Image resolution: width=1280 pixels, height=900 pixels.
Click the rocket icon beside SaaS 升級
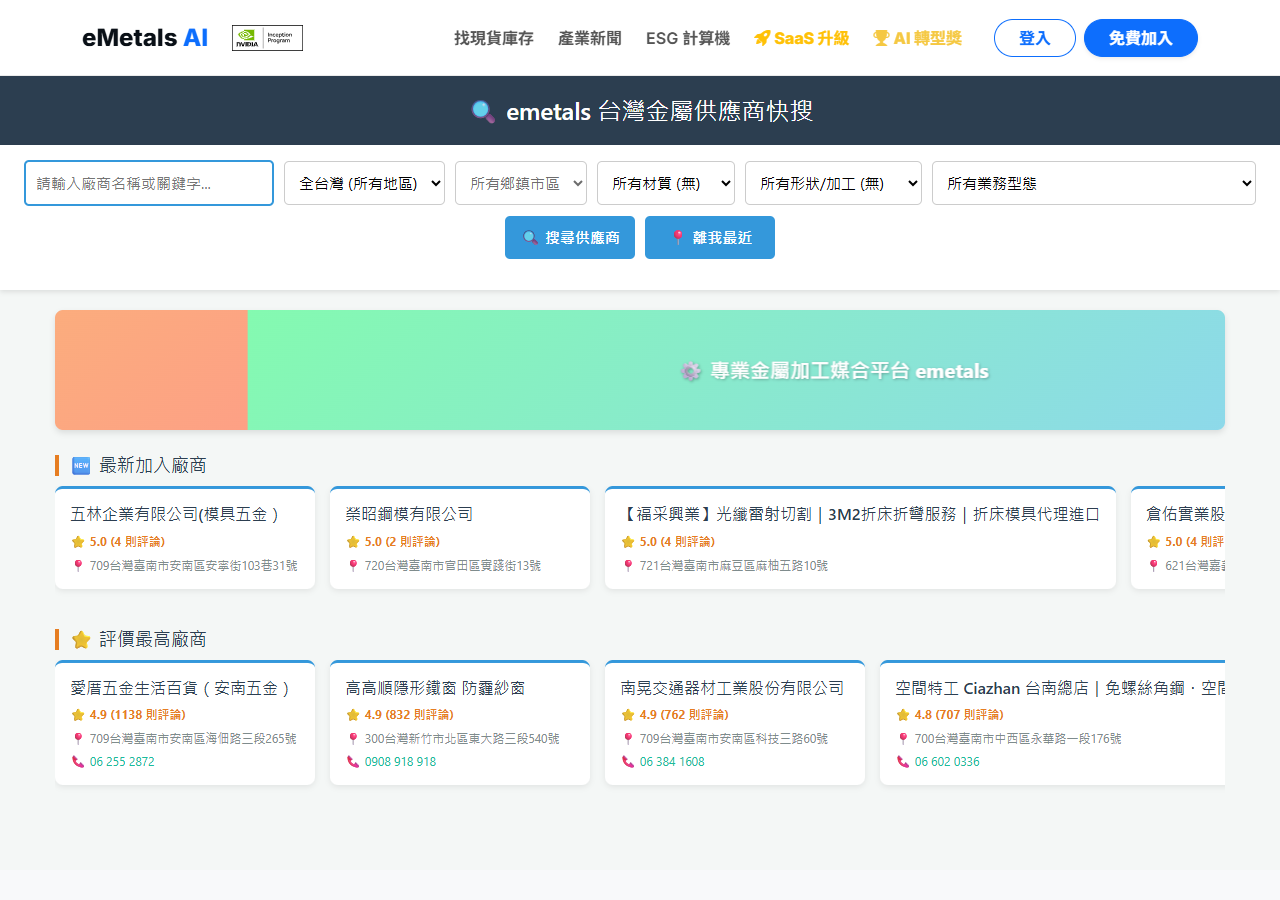pyautogui.click(x=762, y=38)
